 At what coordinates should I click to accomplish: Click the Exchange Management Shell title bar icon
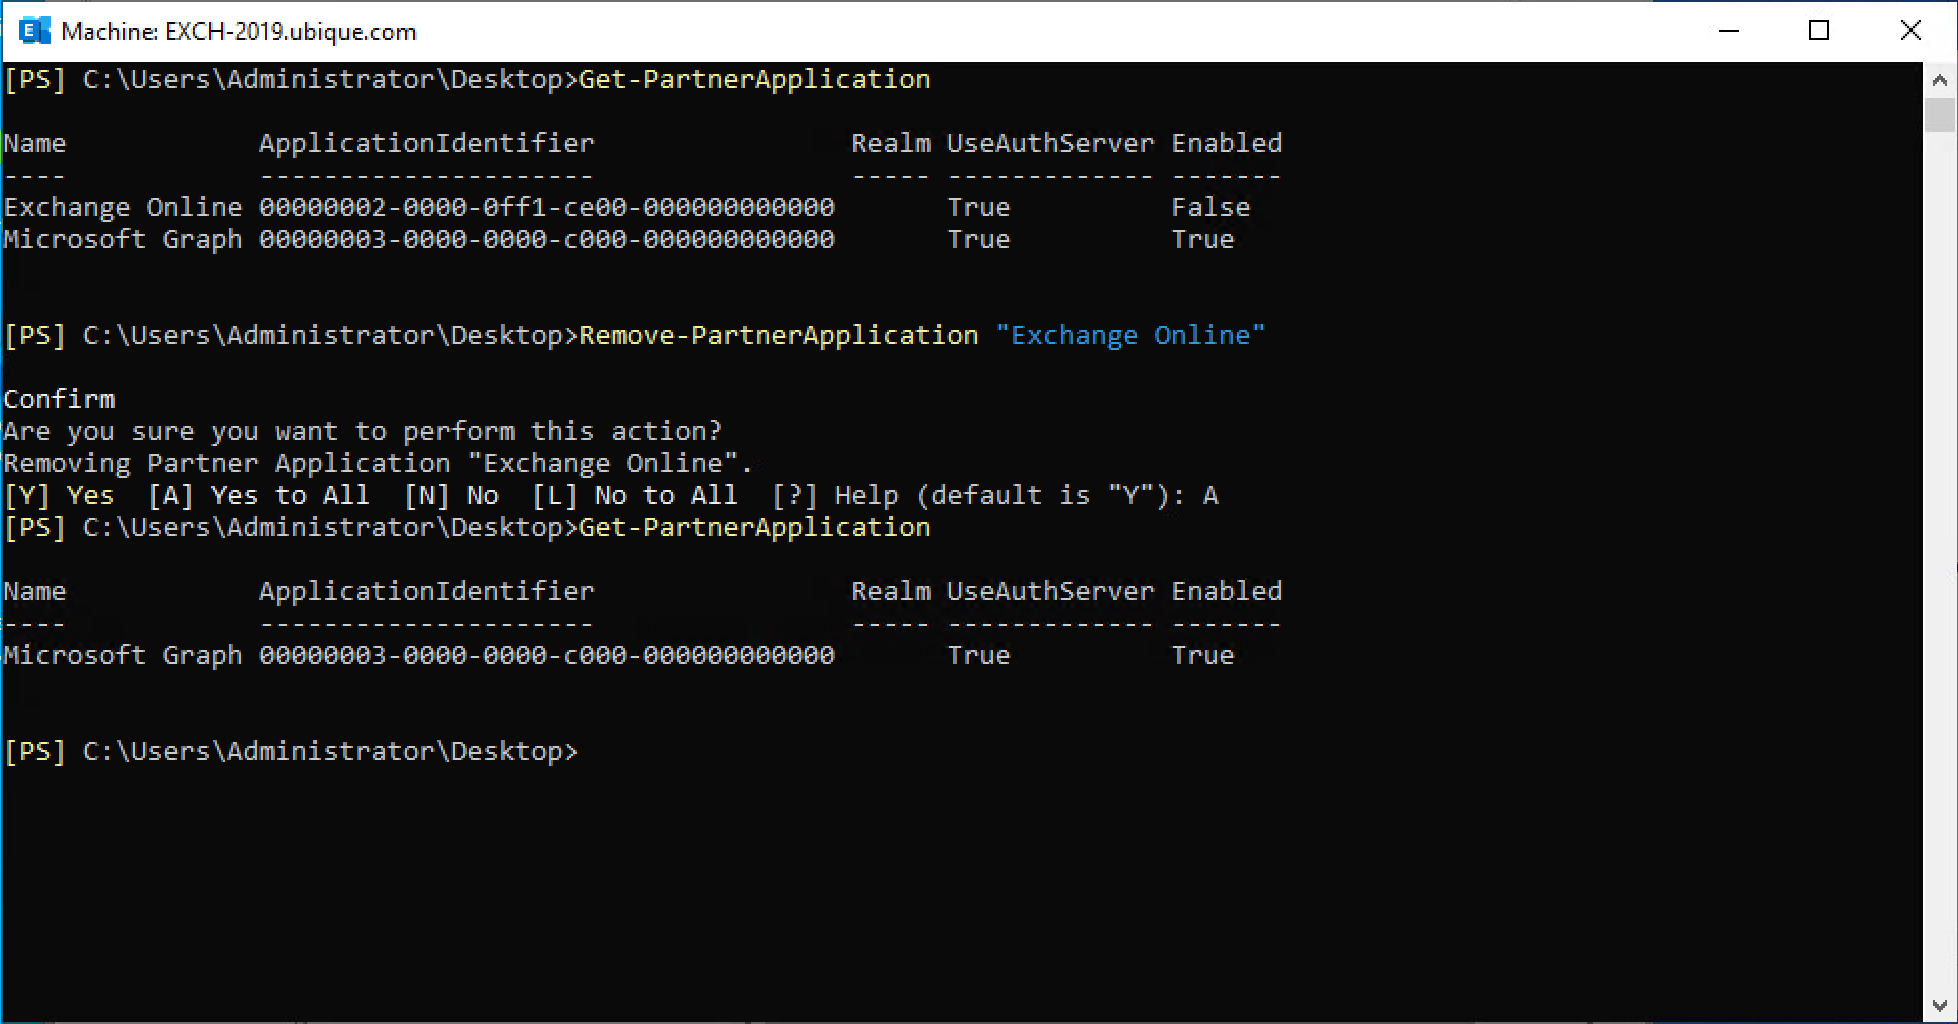(34, 31)
